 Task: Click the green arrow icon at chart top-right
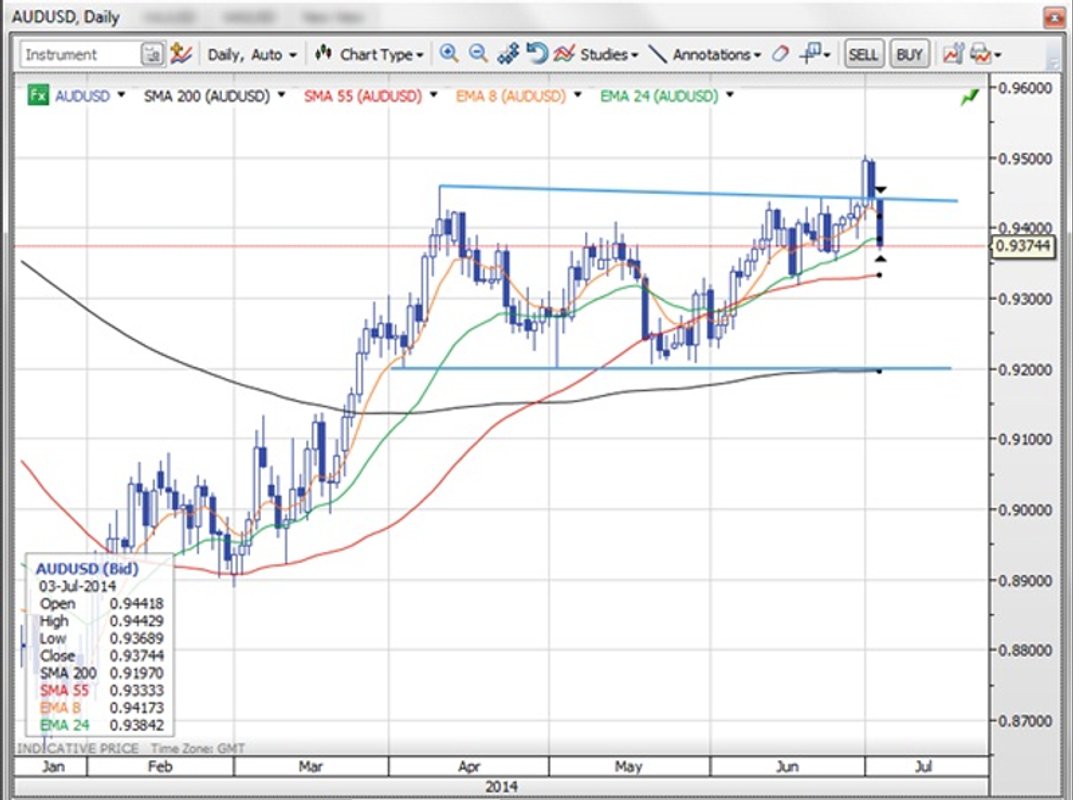click(968, 97)
